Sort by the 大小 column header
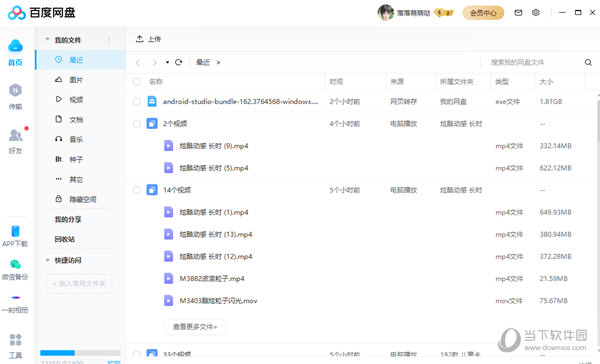The height and width of the screenshot is (364, 600). 546,82
